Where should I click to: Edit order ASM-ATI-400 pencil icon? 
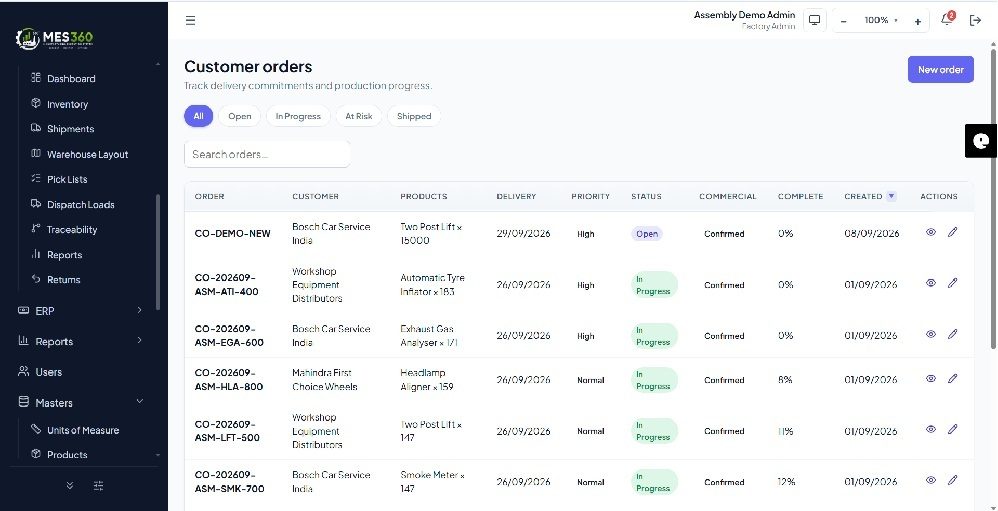[x=952, y=283]
